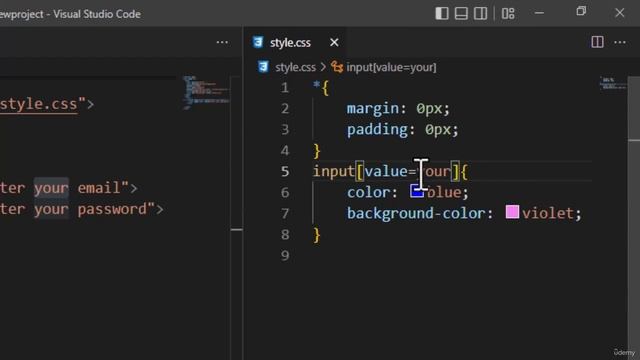Close the style.css tab
Viewport: 640px width, 360px height.
pyautogui.click(x=334, y=42)
